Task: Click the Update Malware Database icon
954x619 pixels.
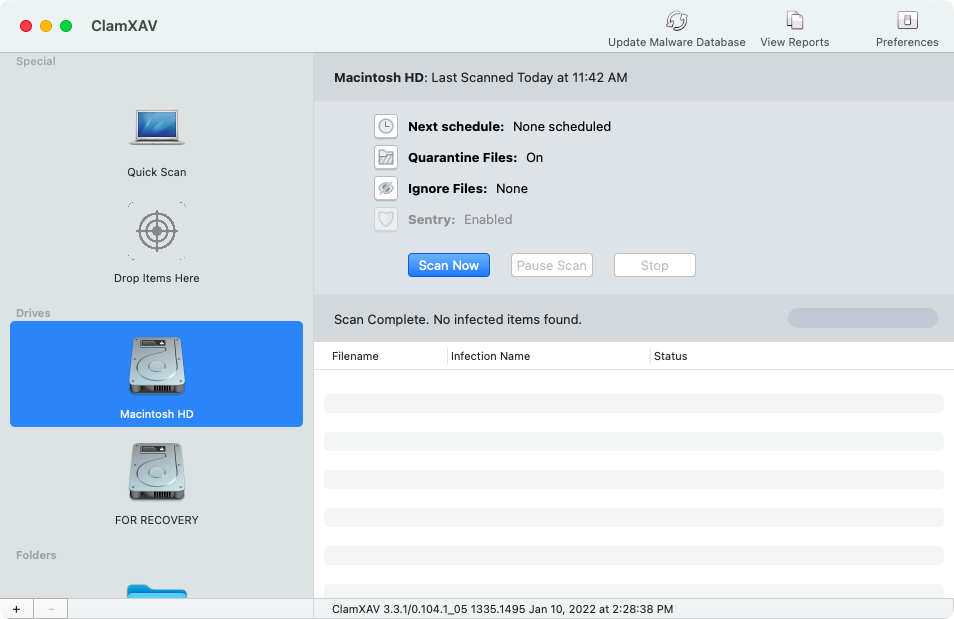Action: point(677,21)
